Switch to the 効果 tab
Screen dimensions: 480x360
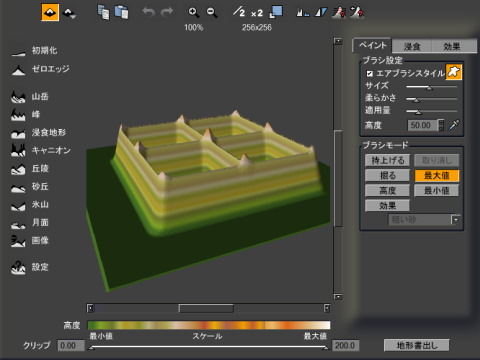(x=452, y=46)
